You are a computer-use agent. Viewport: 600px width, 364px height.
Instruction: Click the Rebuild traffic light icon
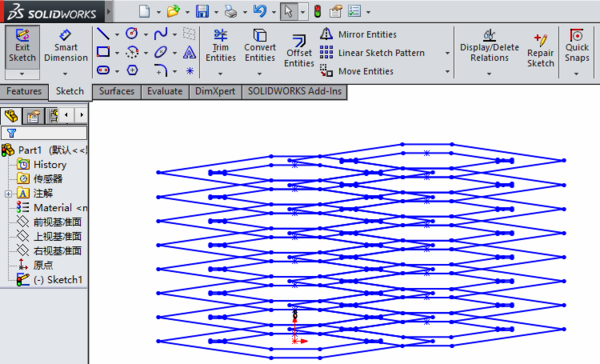point(317,11)
